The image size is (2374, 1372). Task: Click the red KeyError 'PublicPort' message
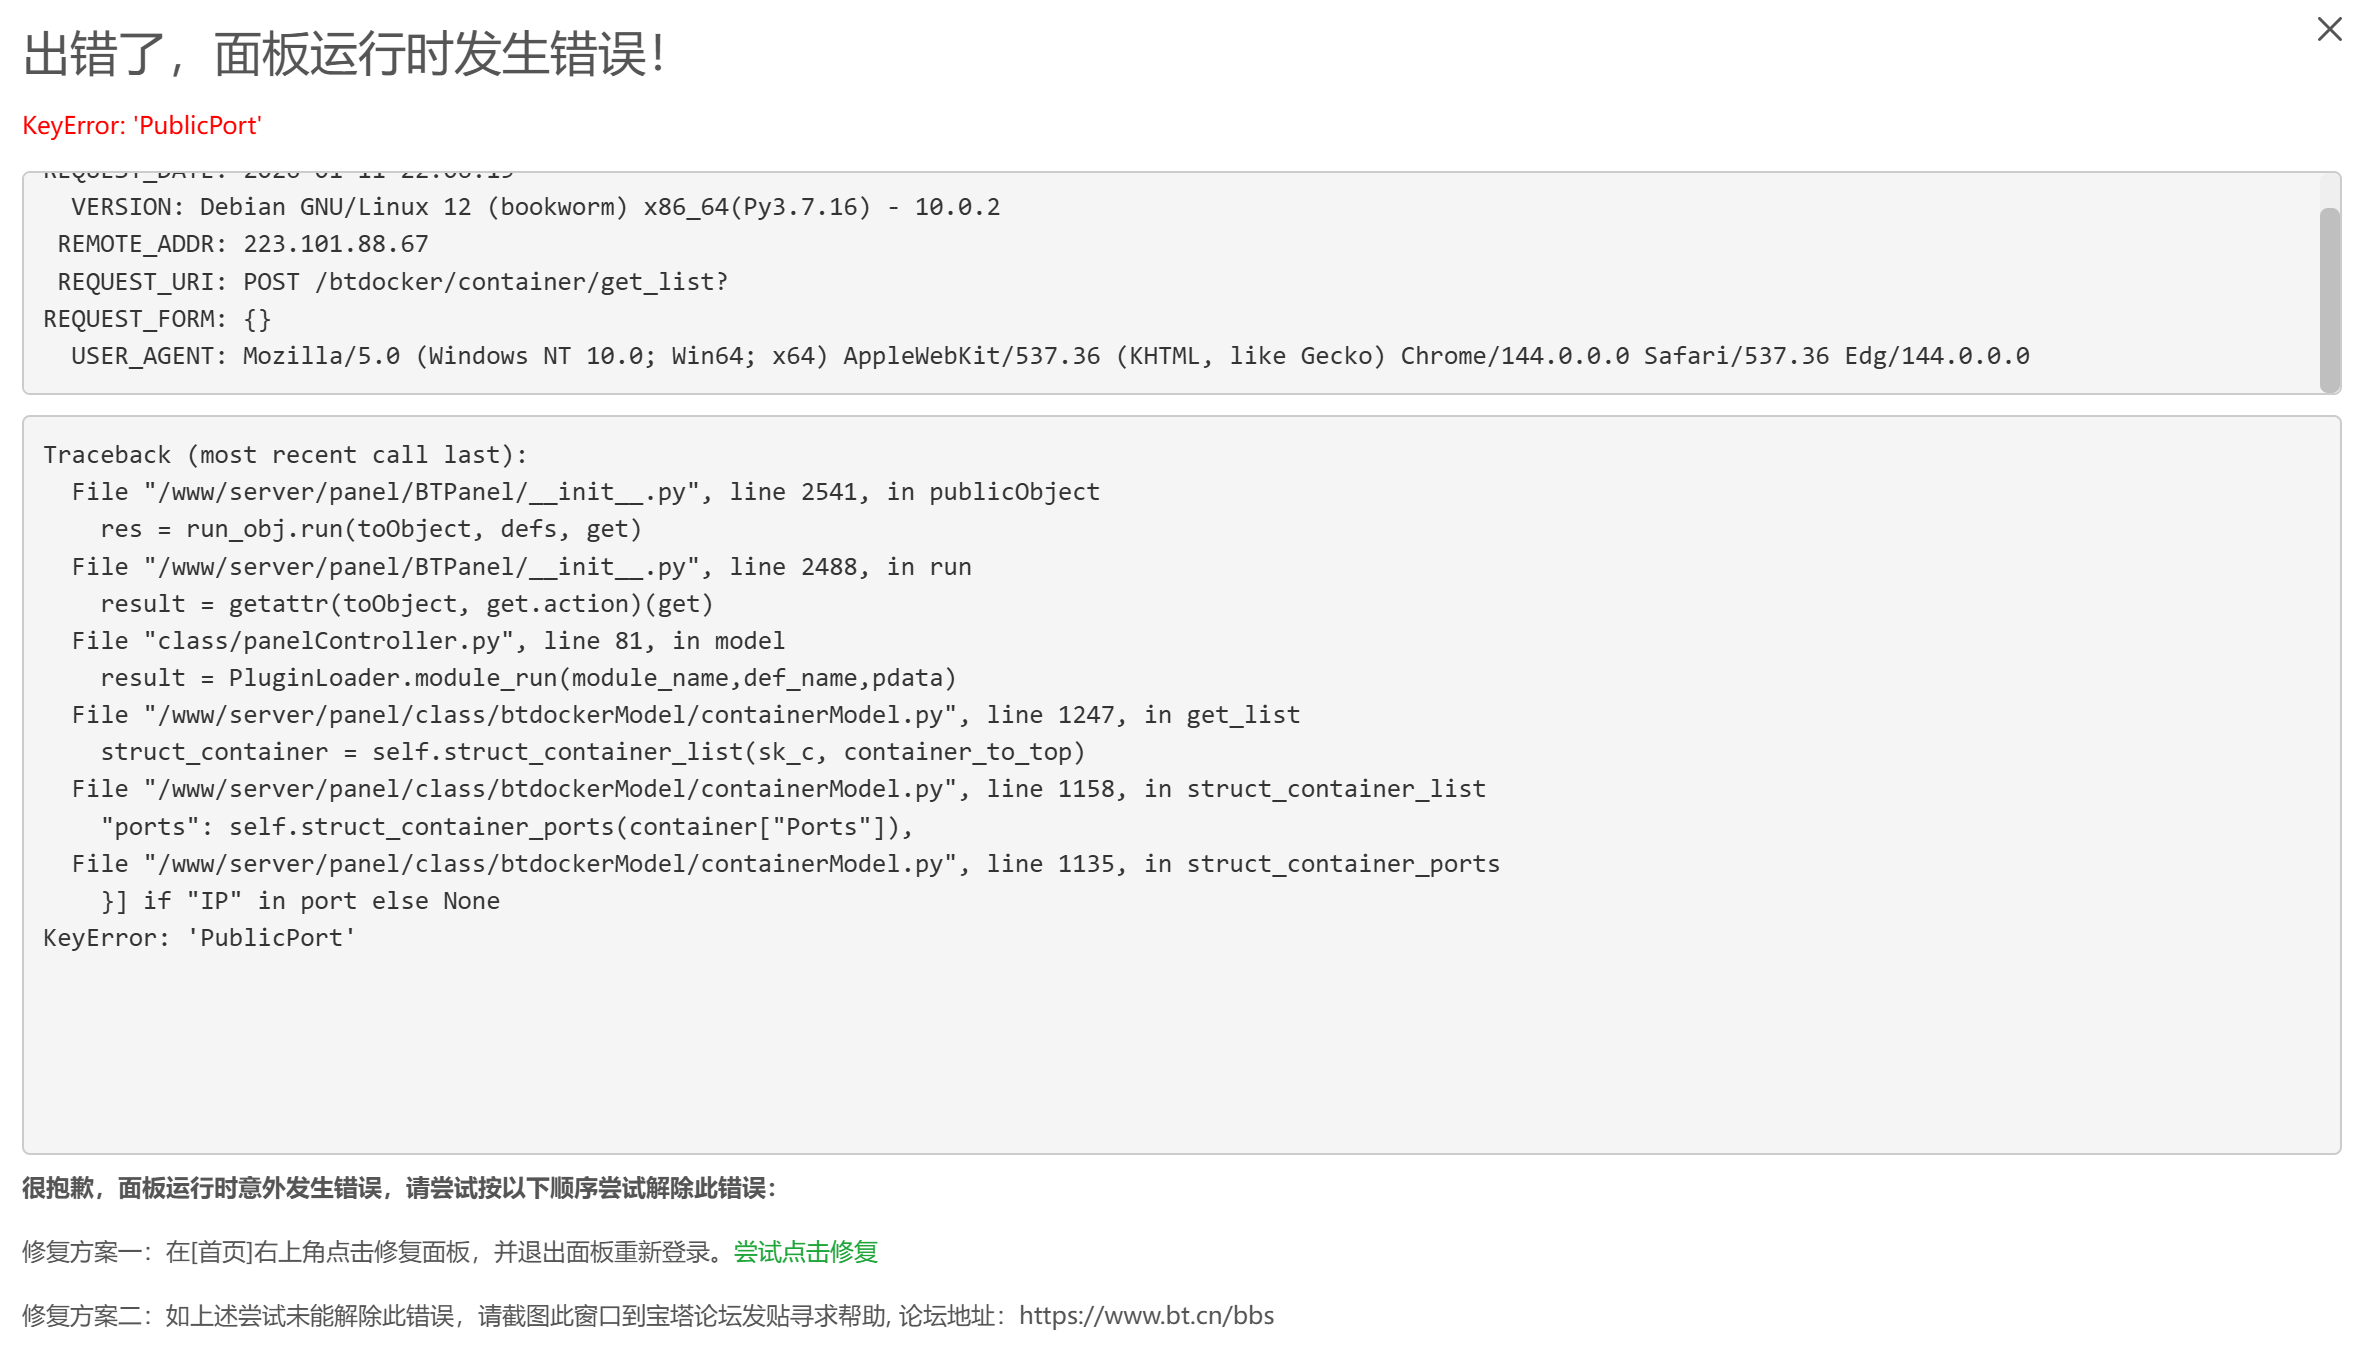(x=142, y=126)
